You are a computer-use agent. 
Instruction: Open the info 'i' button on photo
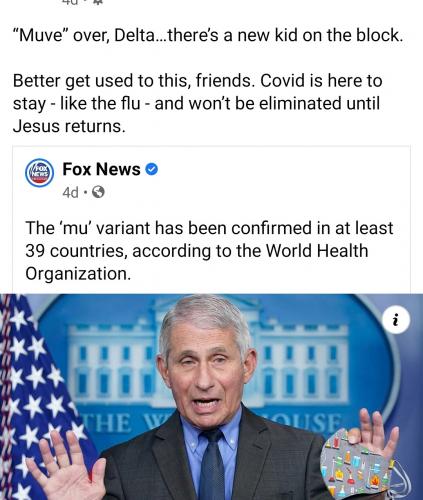pyautogui.click(x=396, y=320)
